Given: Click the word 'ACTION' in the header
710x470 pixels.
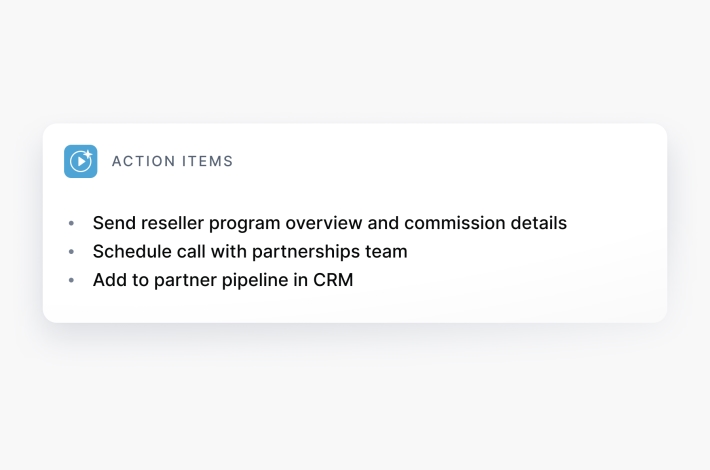Looking at the screenshot, I should click(144, 161).
